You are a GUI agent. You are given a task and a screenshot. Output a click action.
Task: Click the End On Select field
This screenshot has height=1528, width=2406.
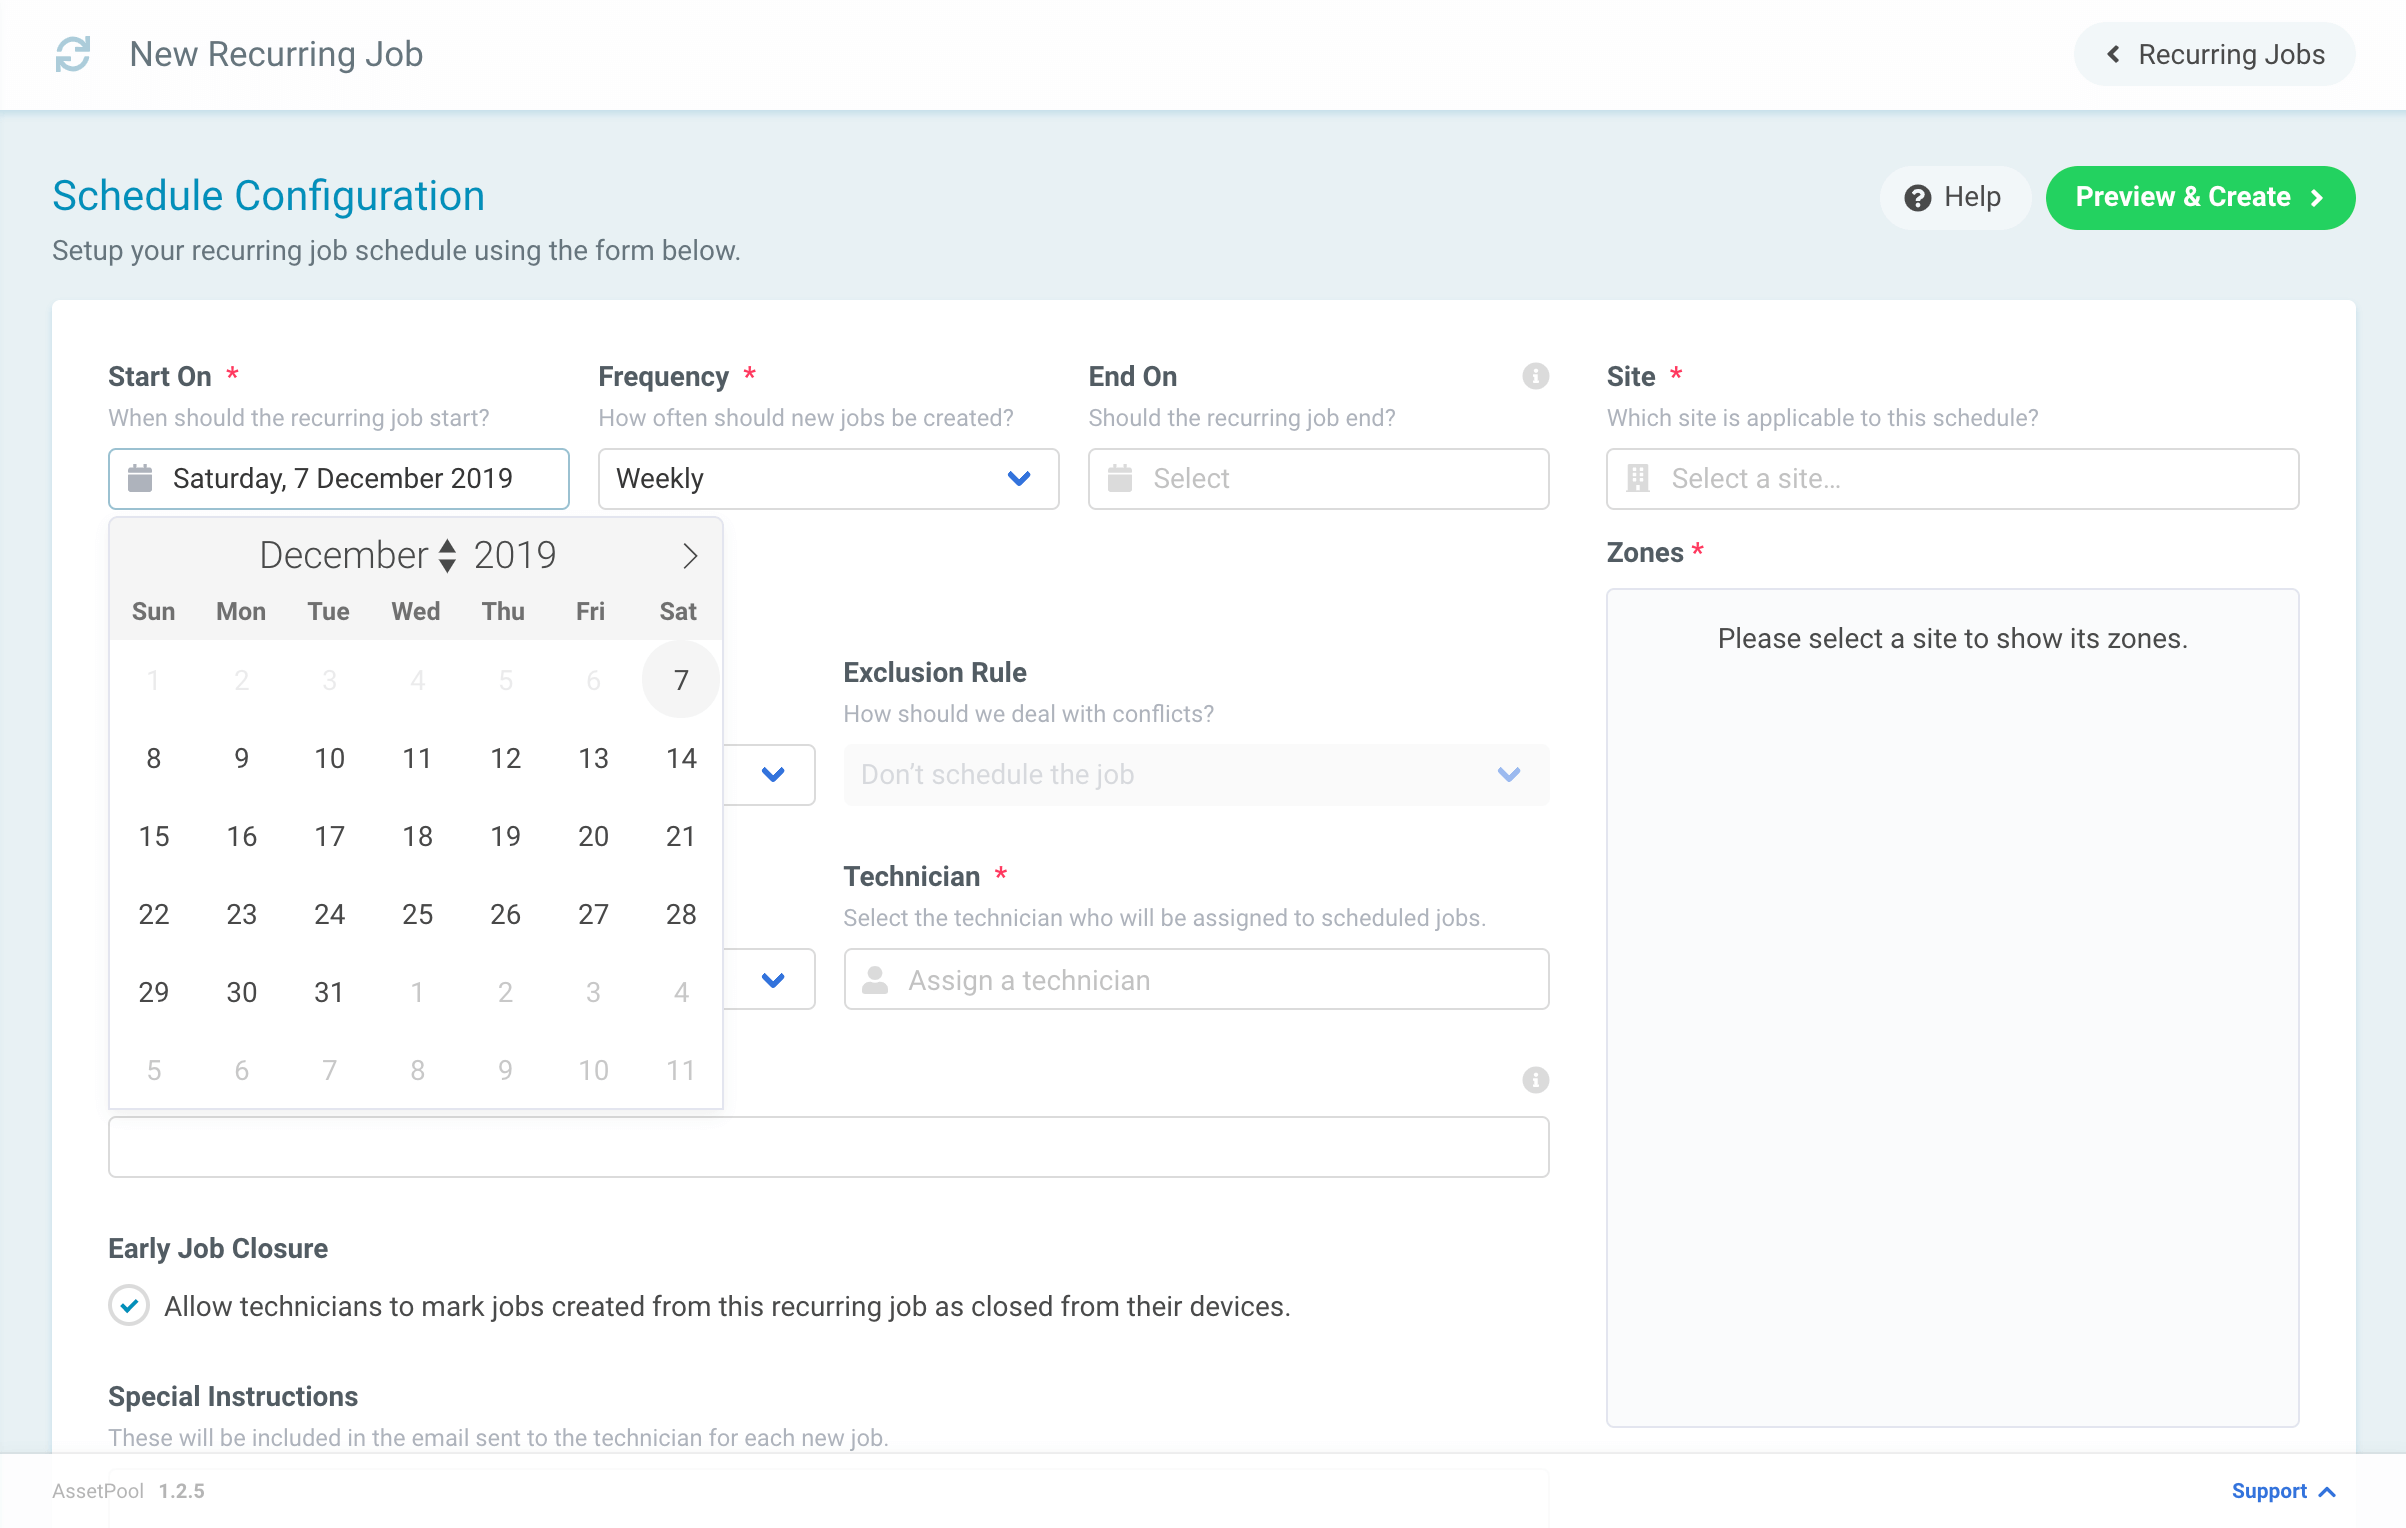(1318, 479)
